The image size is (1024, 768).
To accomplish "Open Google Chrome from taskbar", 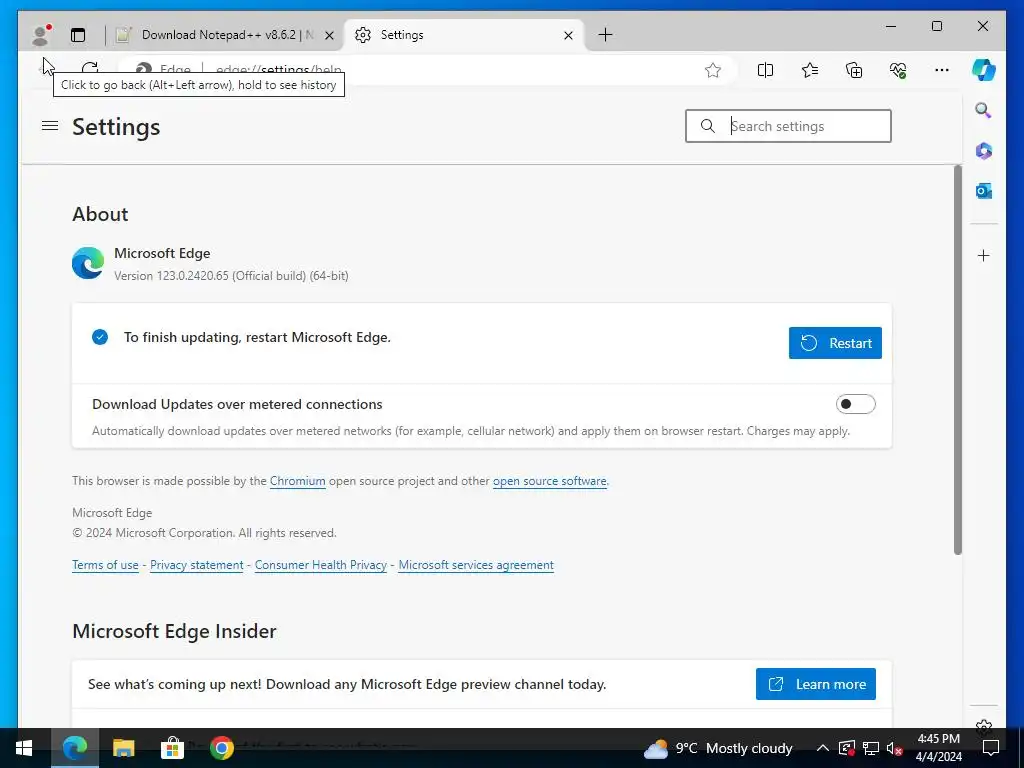I will coord(221,748).
